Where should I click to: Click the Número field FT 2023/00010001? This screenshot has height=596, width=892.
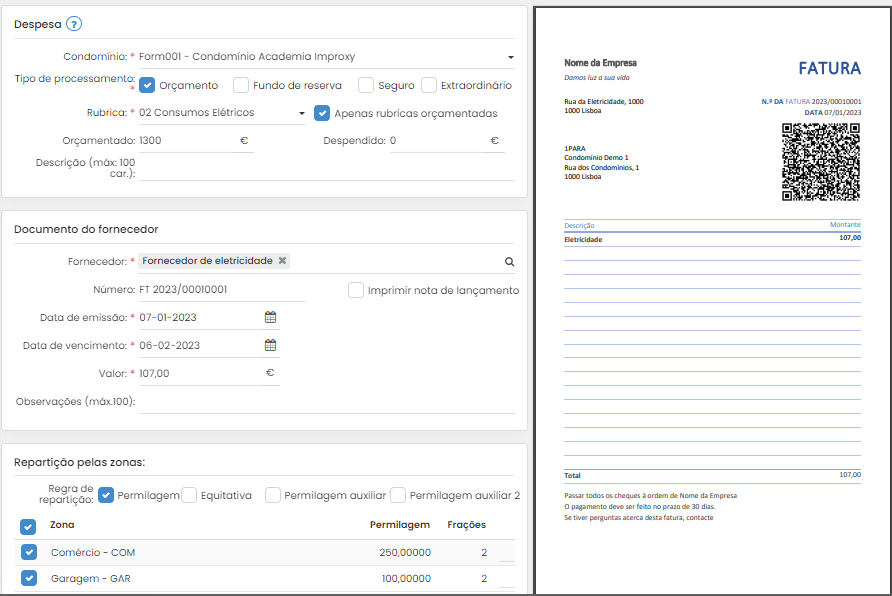coord(222,289)
